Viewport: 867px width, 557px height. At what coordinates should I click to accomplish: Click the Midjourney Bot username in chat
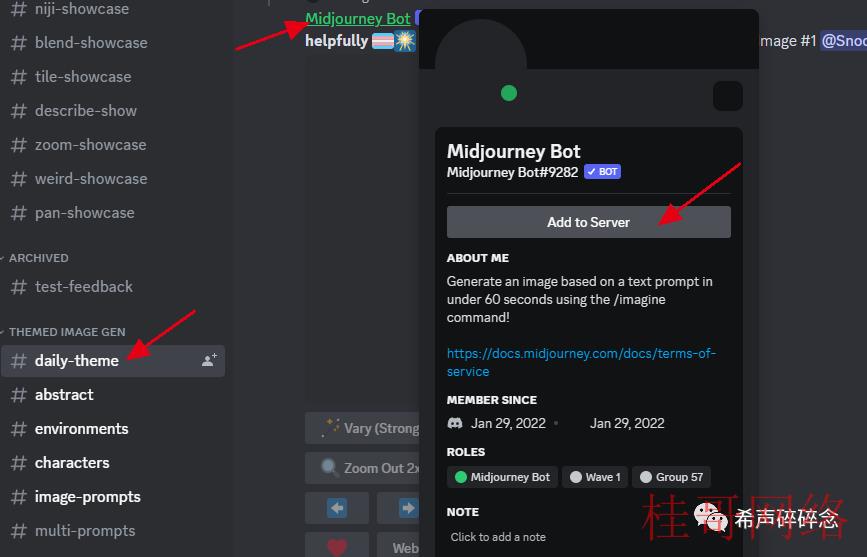tap(358, 18)
